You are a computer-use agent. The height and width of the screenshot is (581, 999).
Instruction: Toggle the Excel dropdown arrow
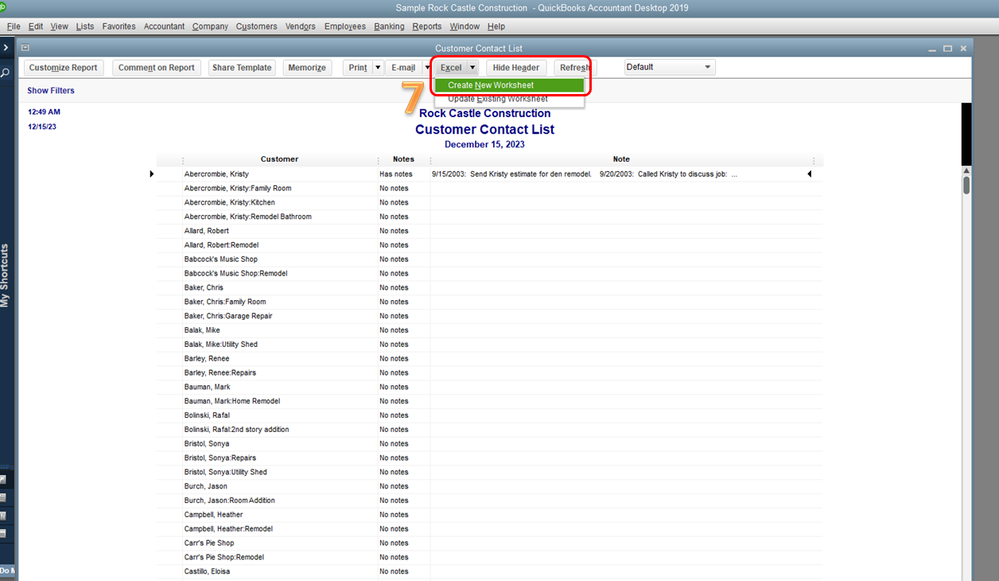tap(472, 68)
